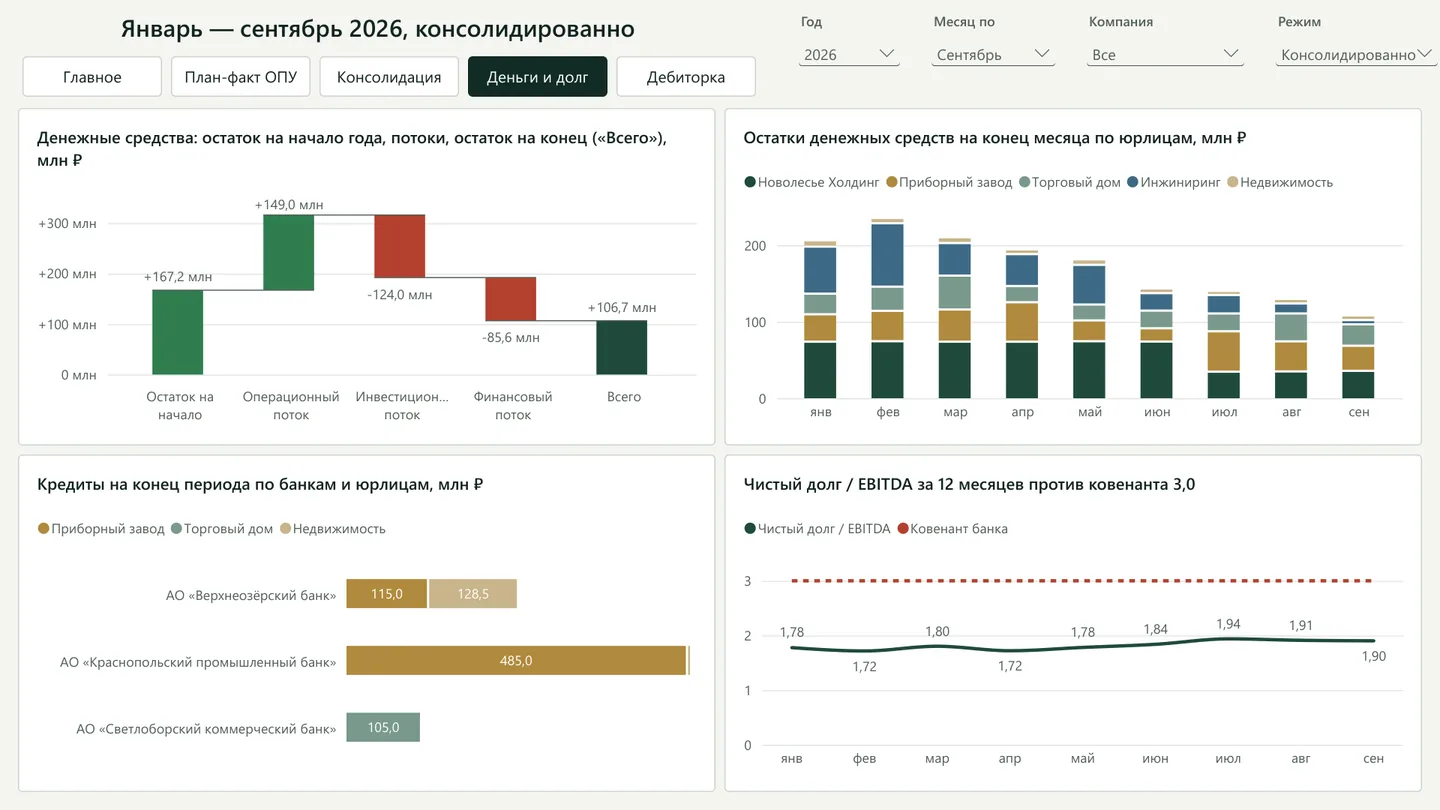Viewport: 1440px width, 810px height.
Task: Open the Год dropdown showing 2026
Action: 849,54
